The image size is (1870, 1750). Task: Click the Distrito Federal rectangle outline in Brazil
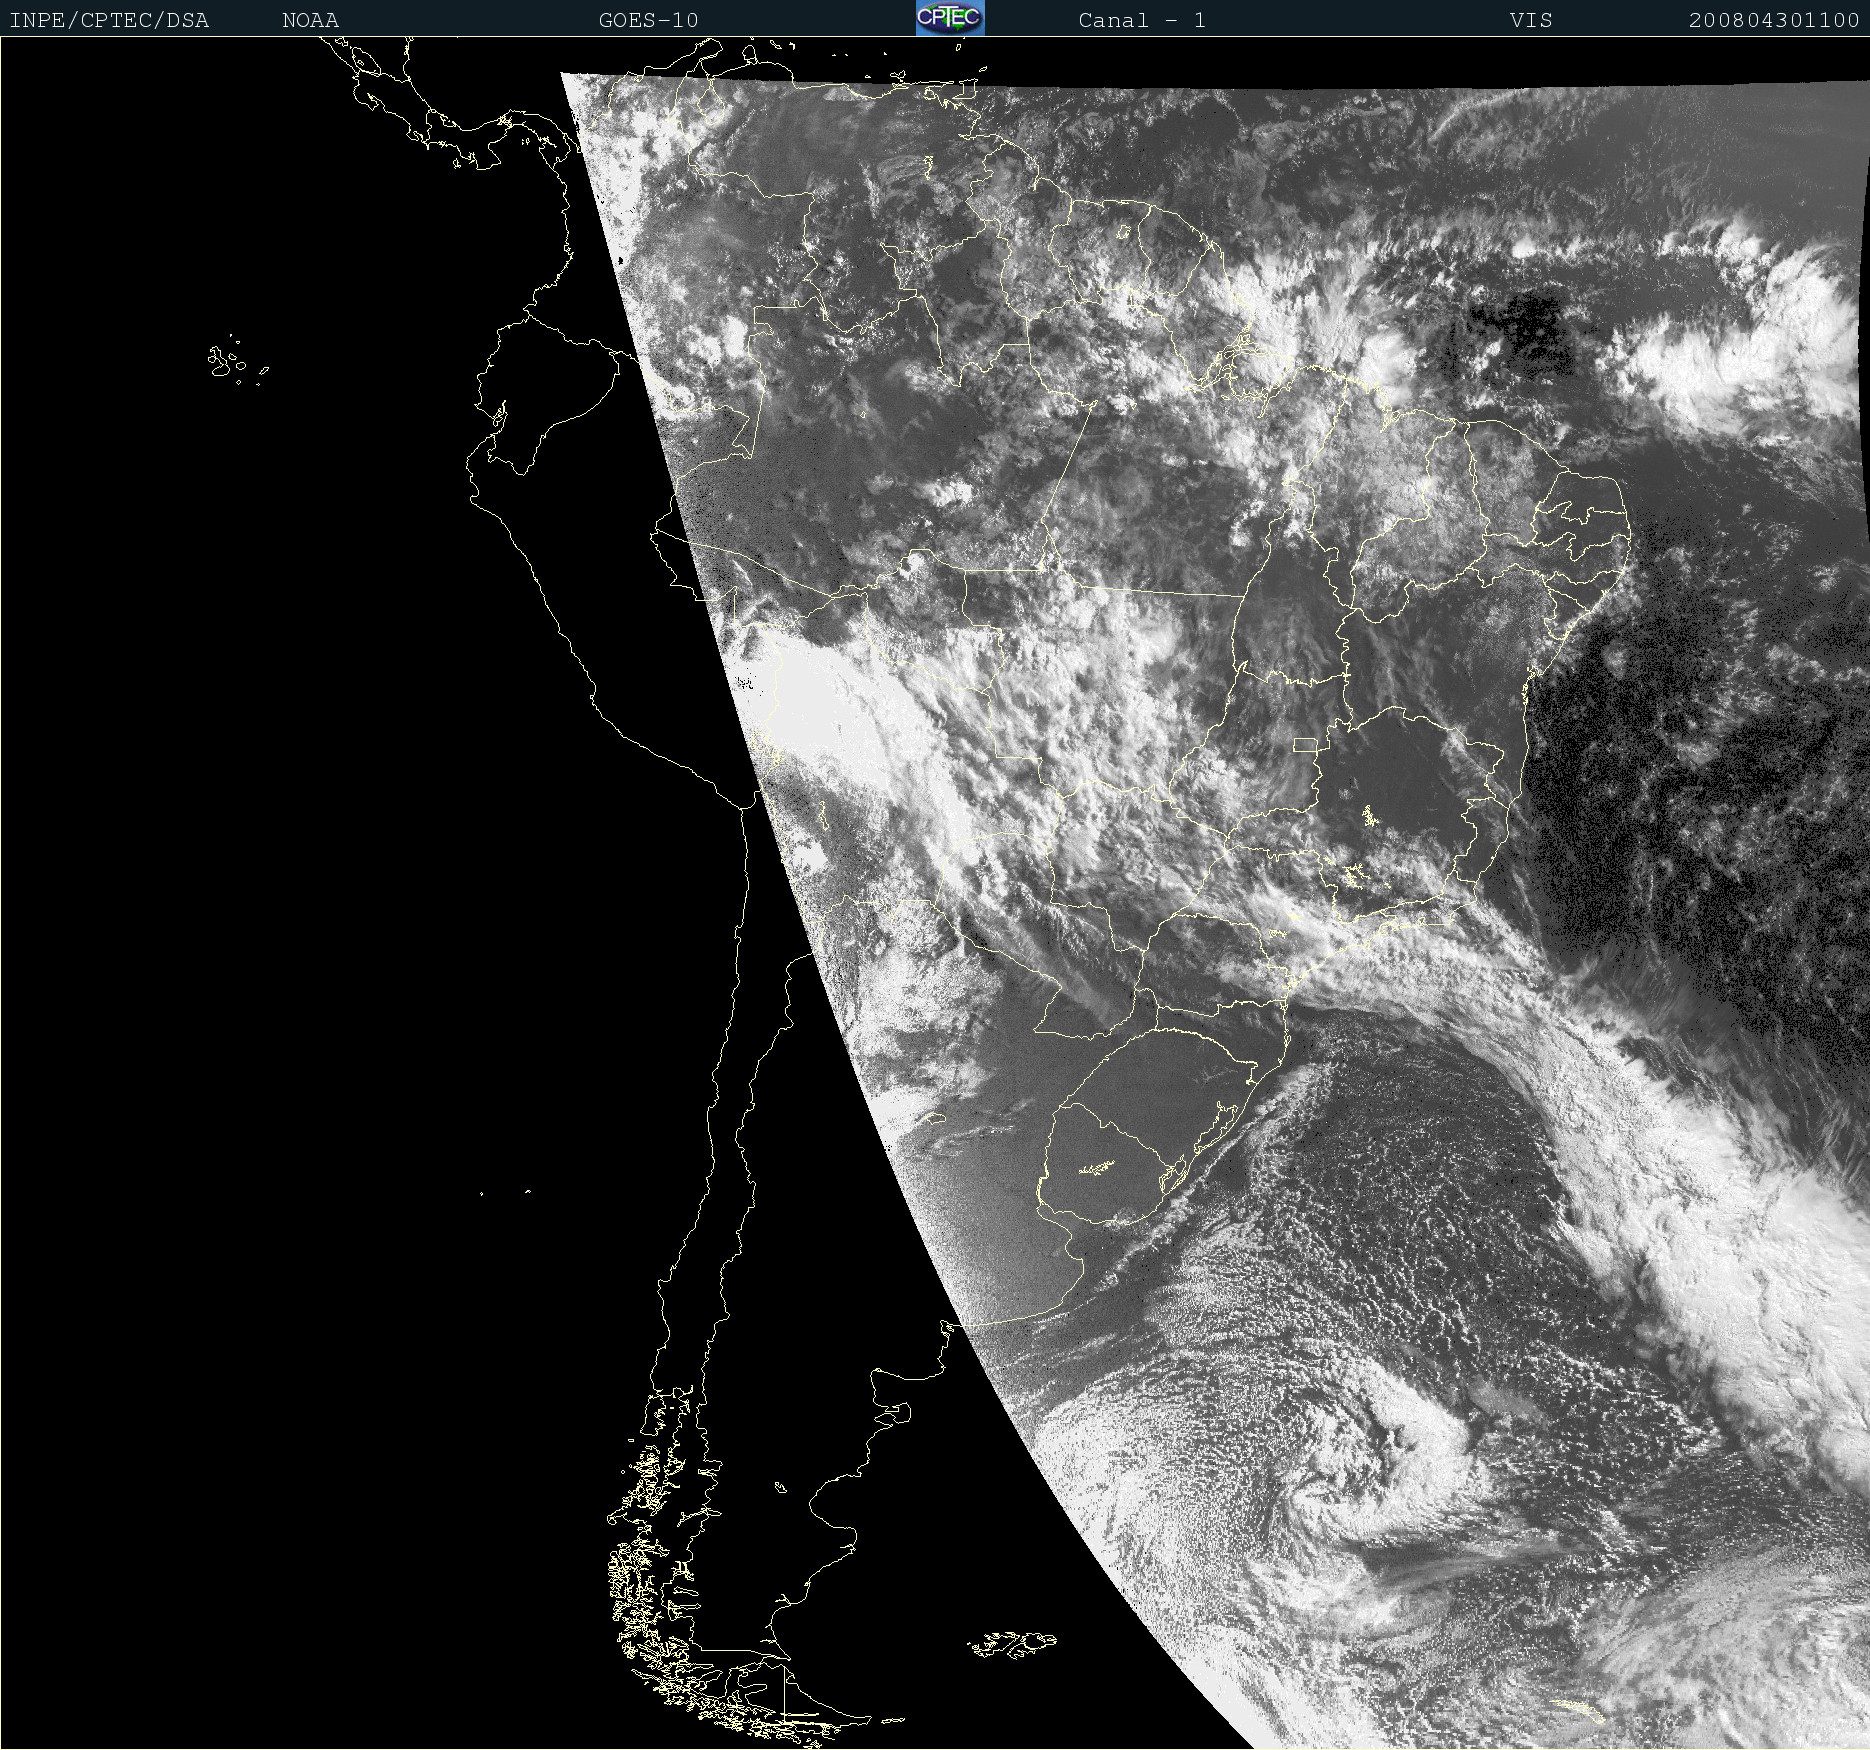click(1305, 744)
